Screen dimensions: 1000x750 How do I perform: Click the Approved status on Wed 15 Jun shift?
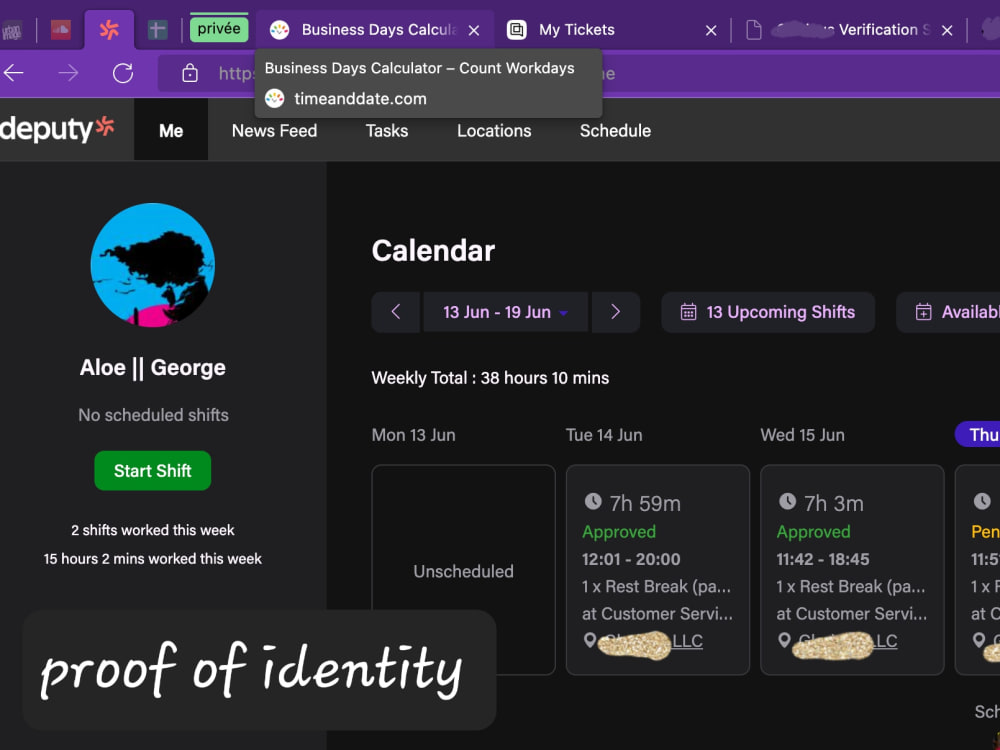click(x=813, y=532)
